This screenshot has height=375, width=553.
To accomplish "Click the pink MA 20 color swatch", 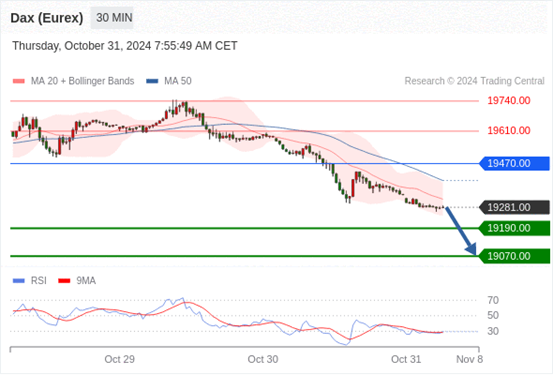I will pos(19,81).
